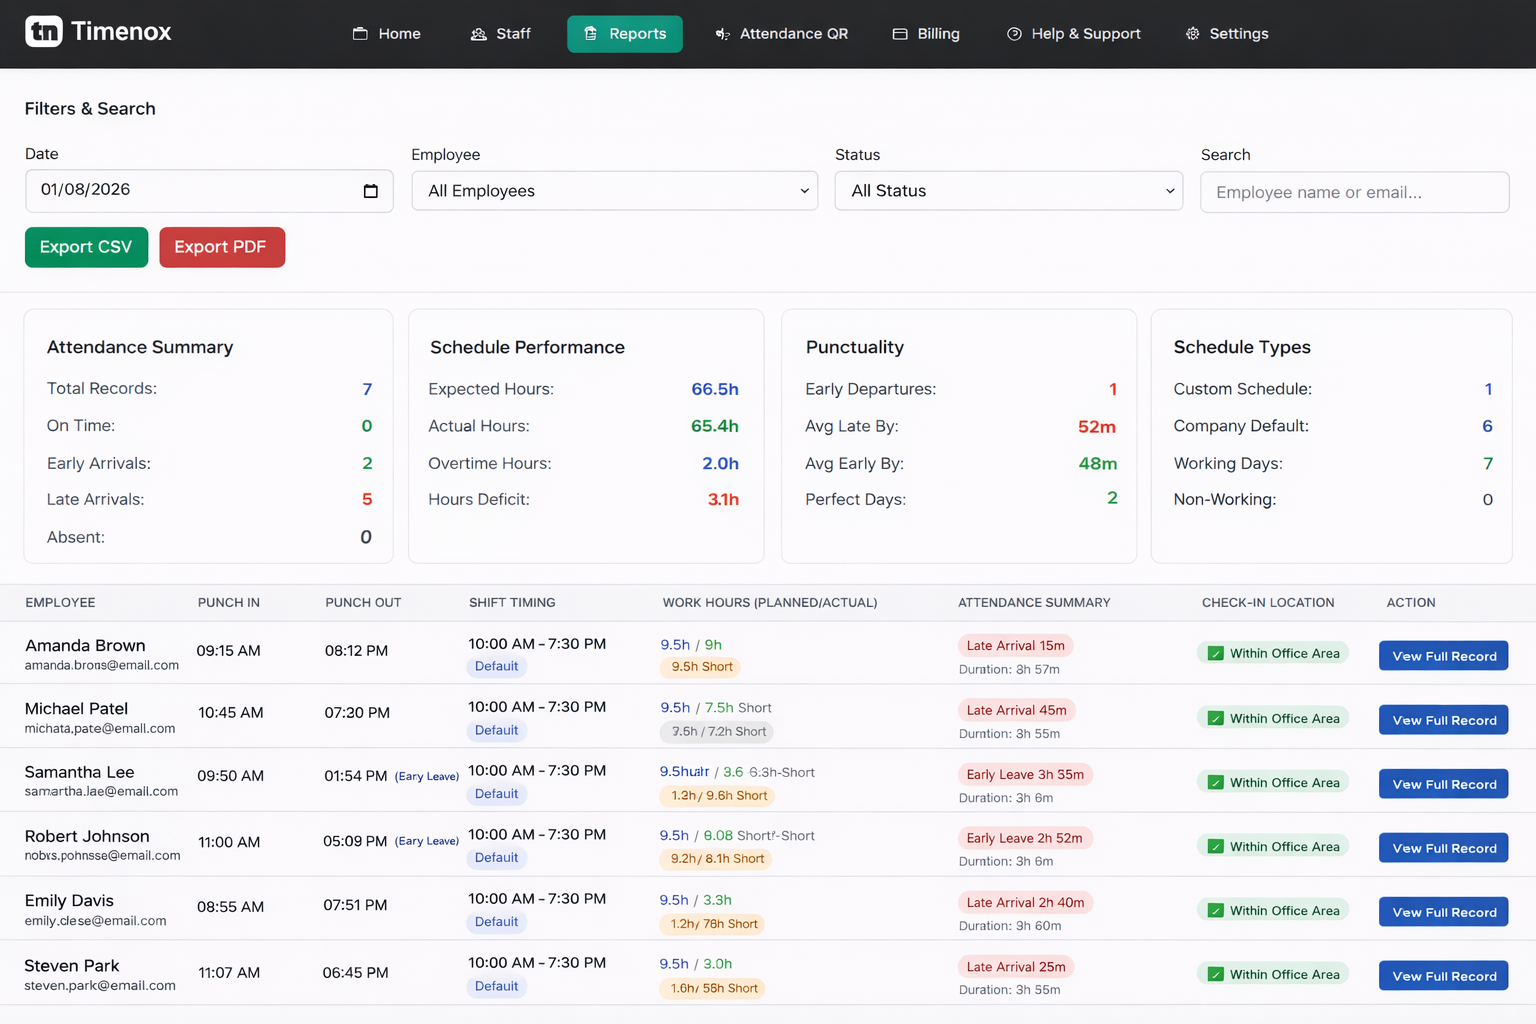Click the employee search input field
The height and width of the screenshot is (1024, 1536).
[1354, 192]
